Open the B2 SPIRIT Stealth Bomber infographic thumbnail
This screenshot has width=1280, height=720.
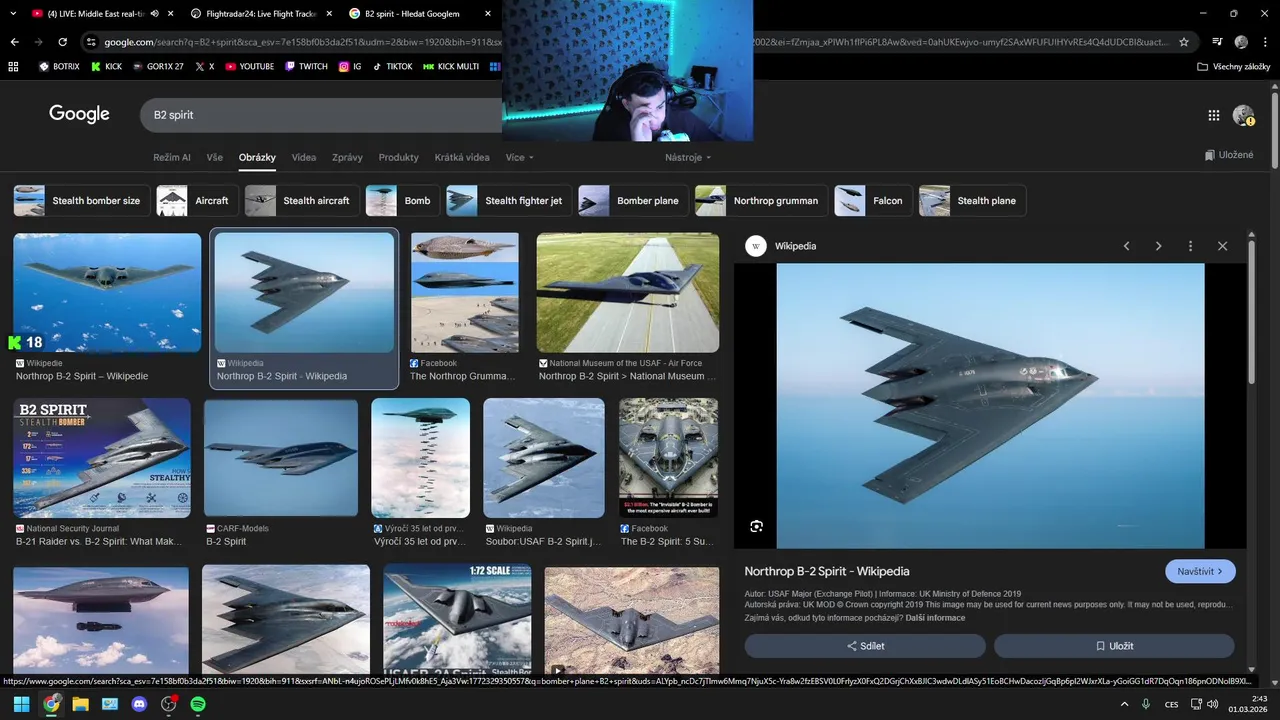(x=102, y=458)
